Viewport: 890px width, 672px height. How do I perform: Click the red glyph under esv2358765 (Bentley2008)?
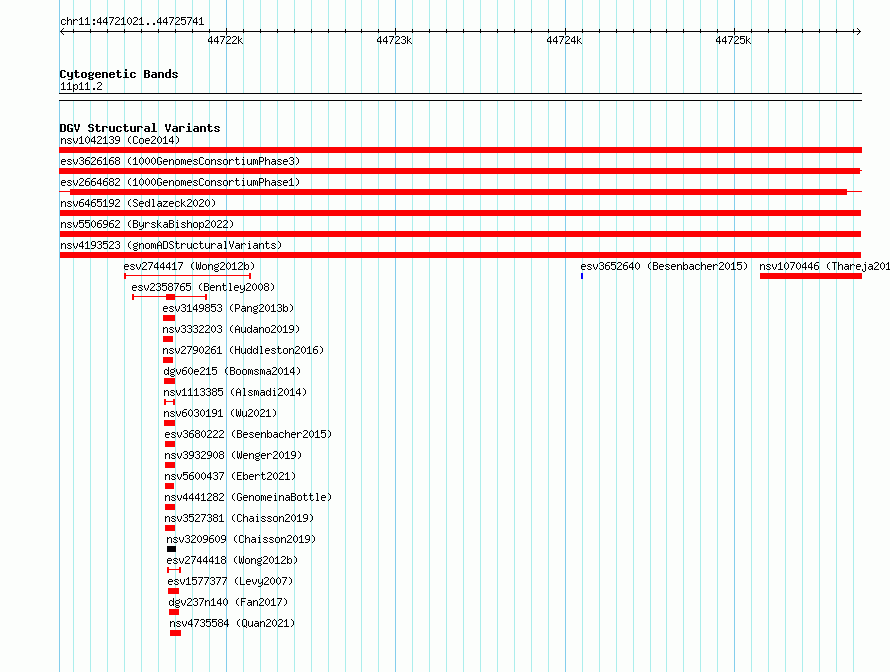(170, 297)
